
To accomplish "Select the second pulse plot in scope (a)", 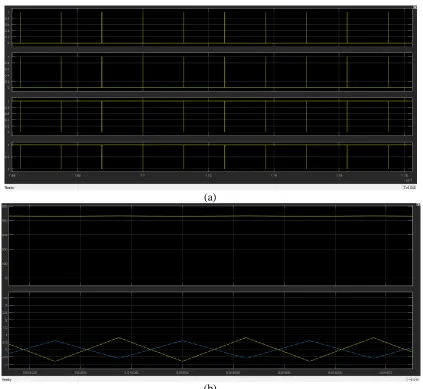I will tap(212, 72).
